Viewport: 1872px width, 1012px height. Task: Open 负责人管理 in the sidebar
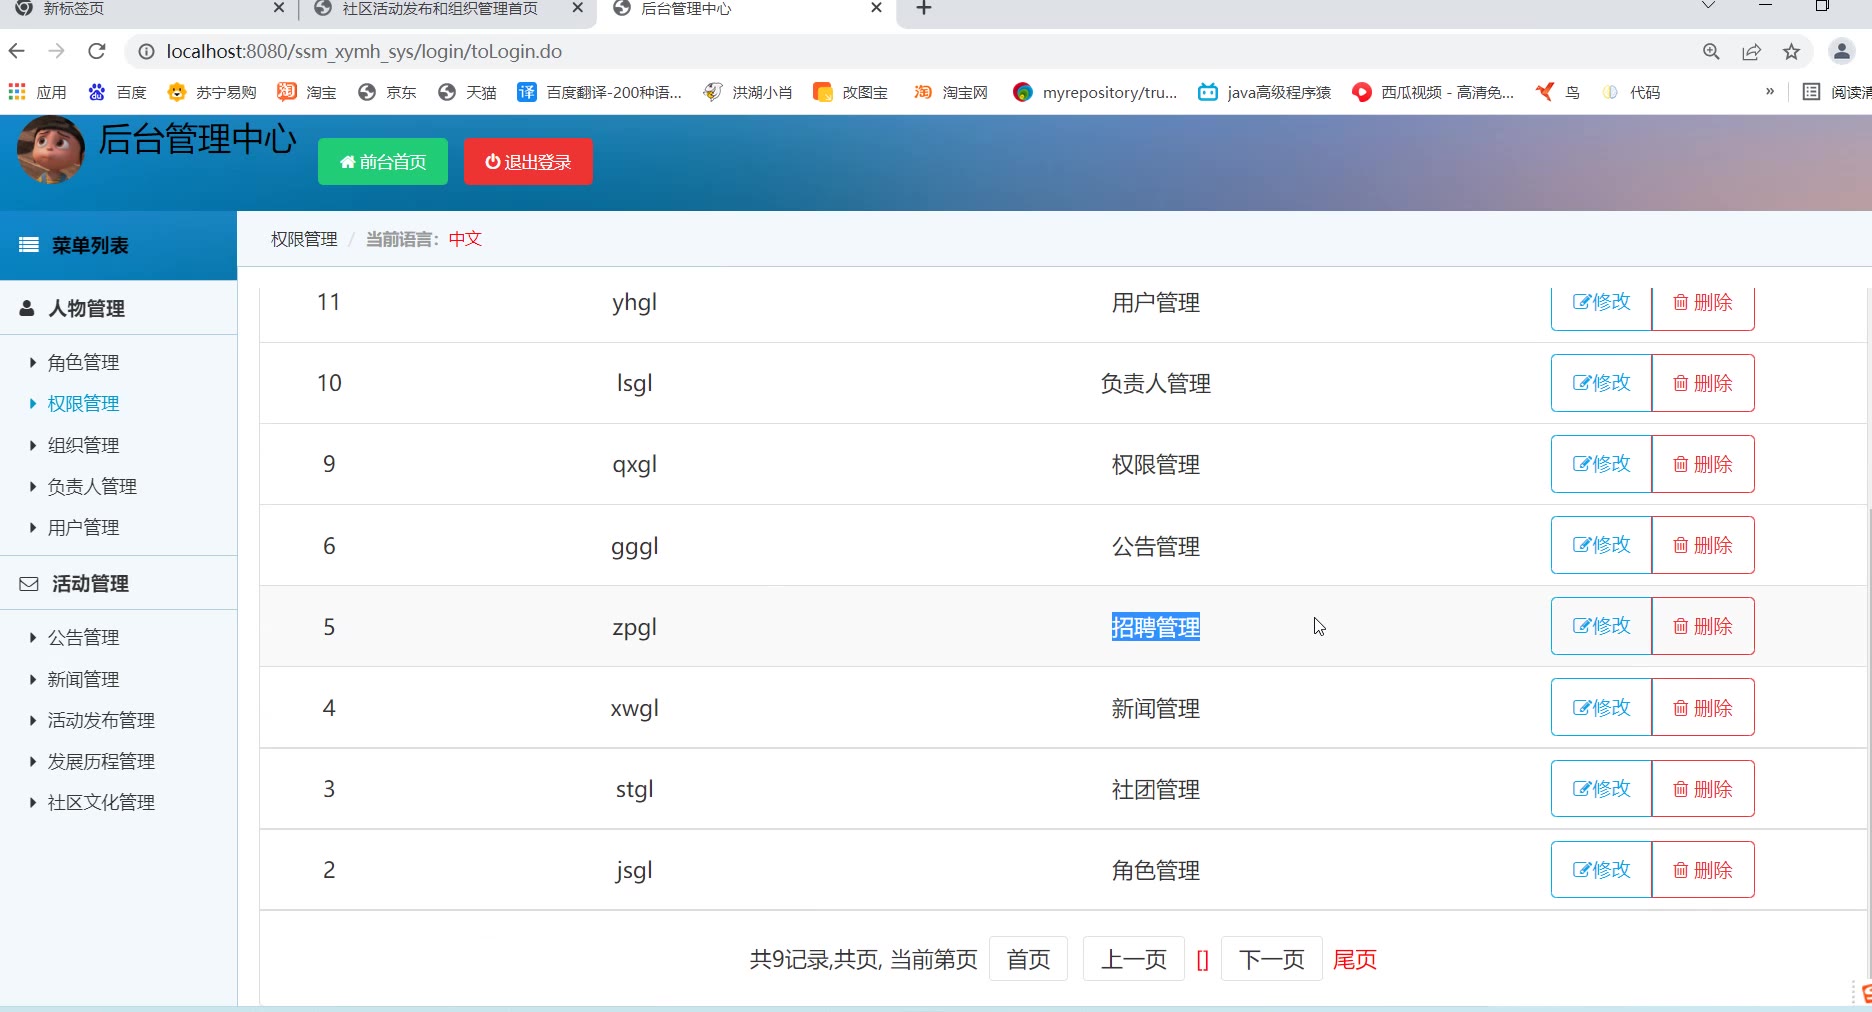click(92, 487)
